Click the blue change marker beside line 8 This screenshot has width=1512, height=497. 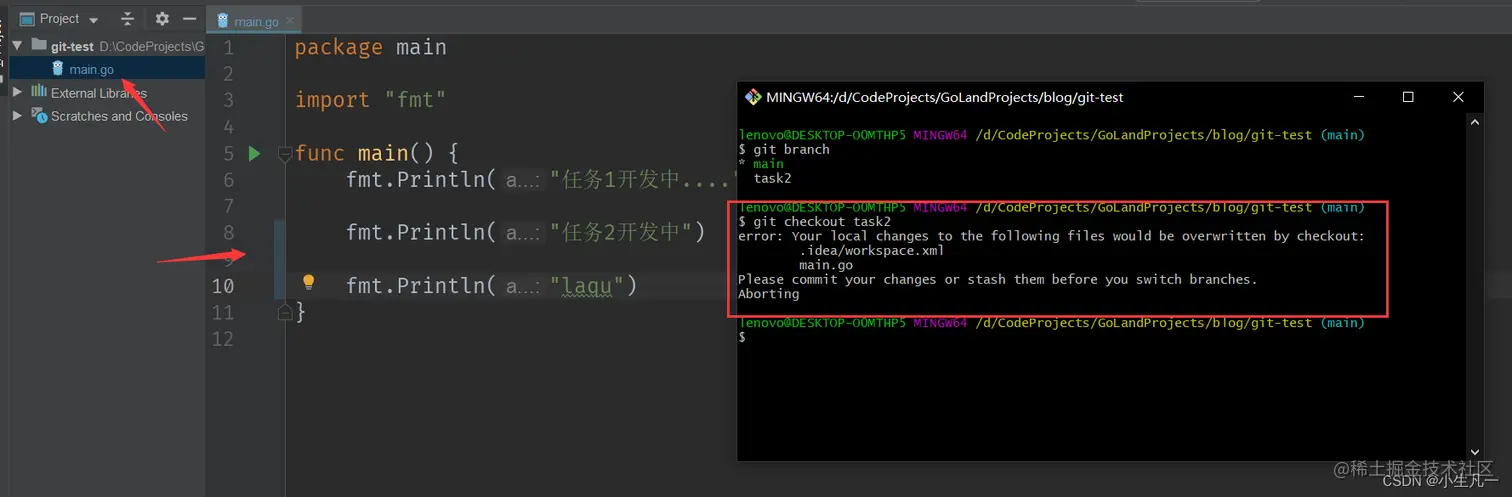278,232
